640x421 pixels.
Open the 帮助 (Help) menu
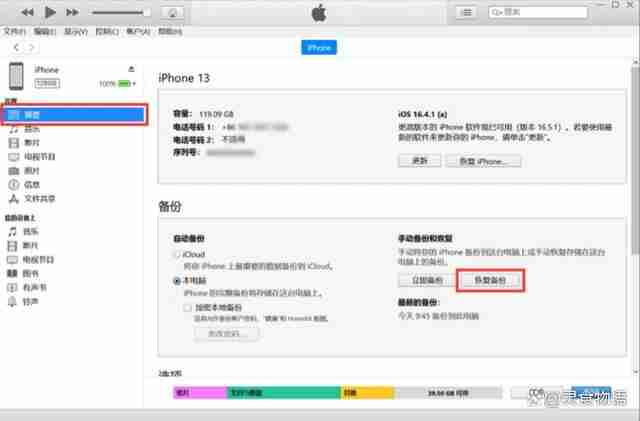pyautogui.click(x=170, y=31)
